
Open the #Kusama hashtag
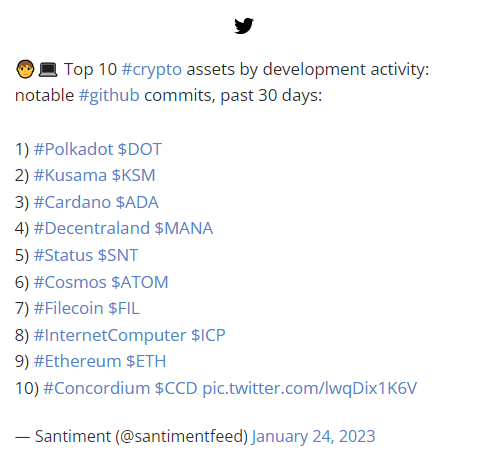click(70, 175)
